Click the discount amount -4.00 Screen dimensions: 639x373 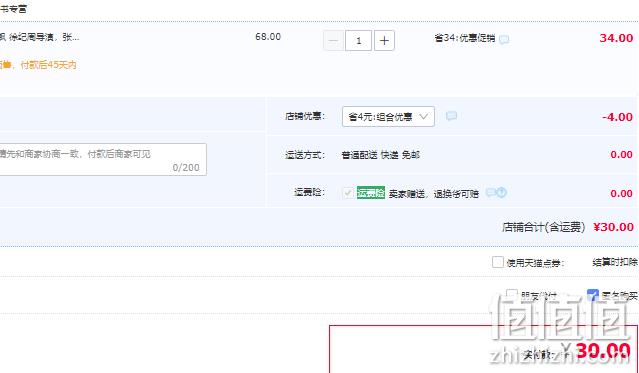pyautogui.click(x=617, y=117)
